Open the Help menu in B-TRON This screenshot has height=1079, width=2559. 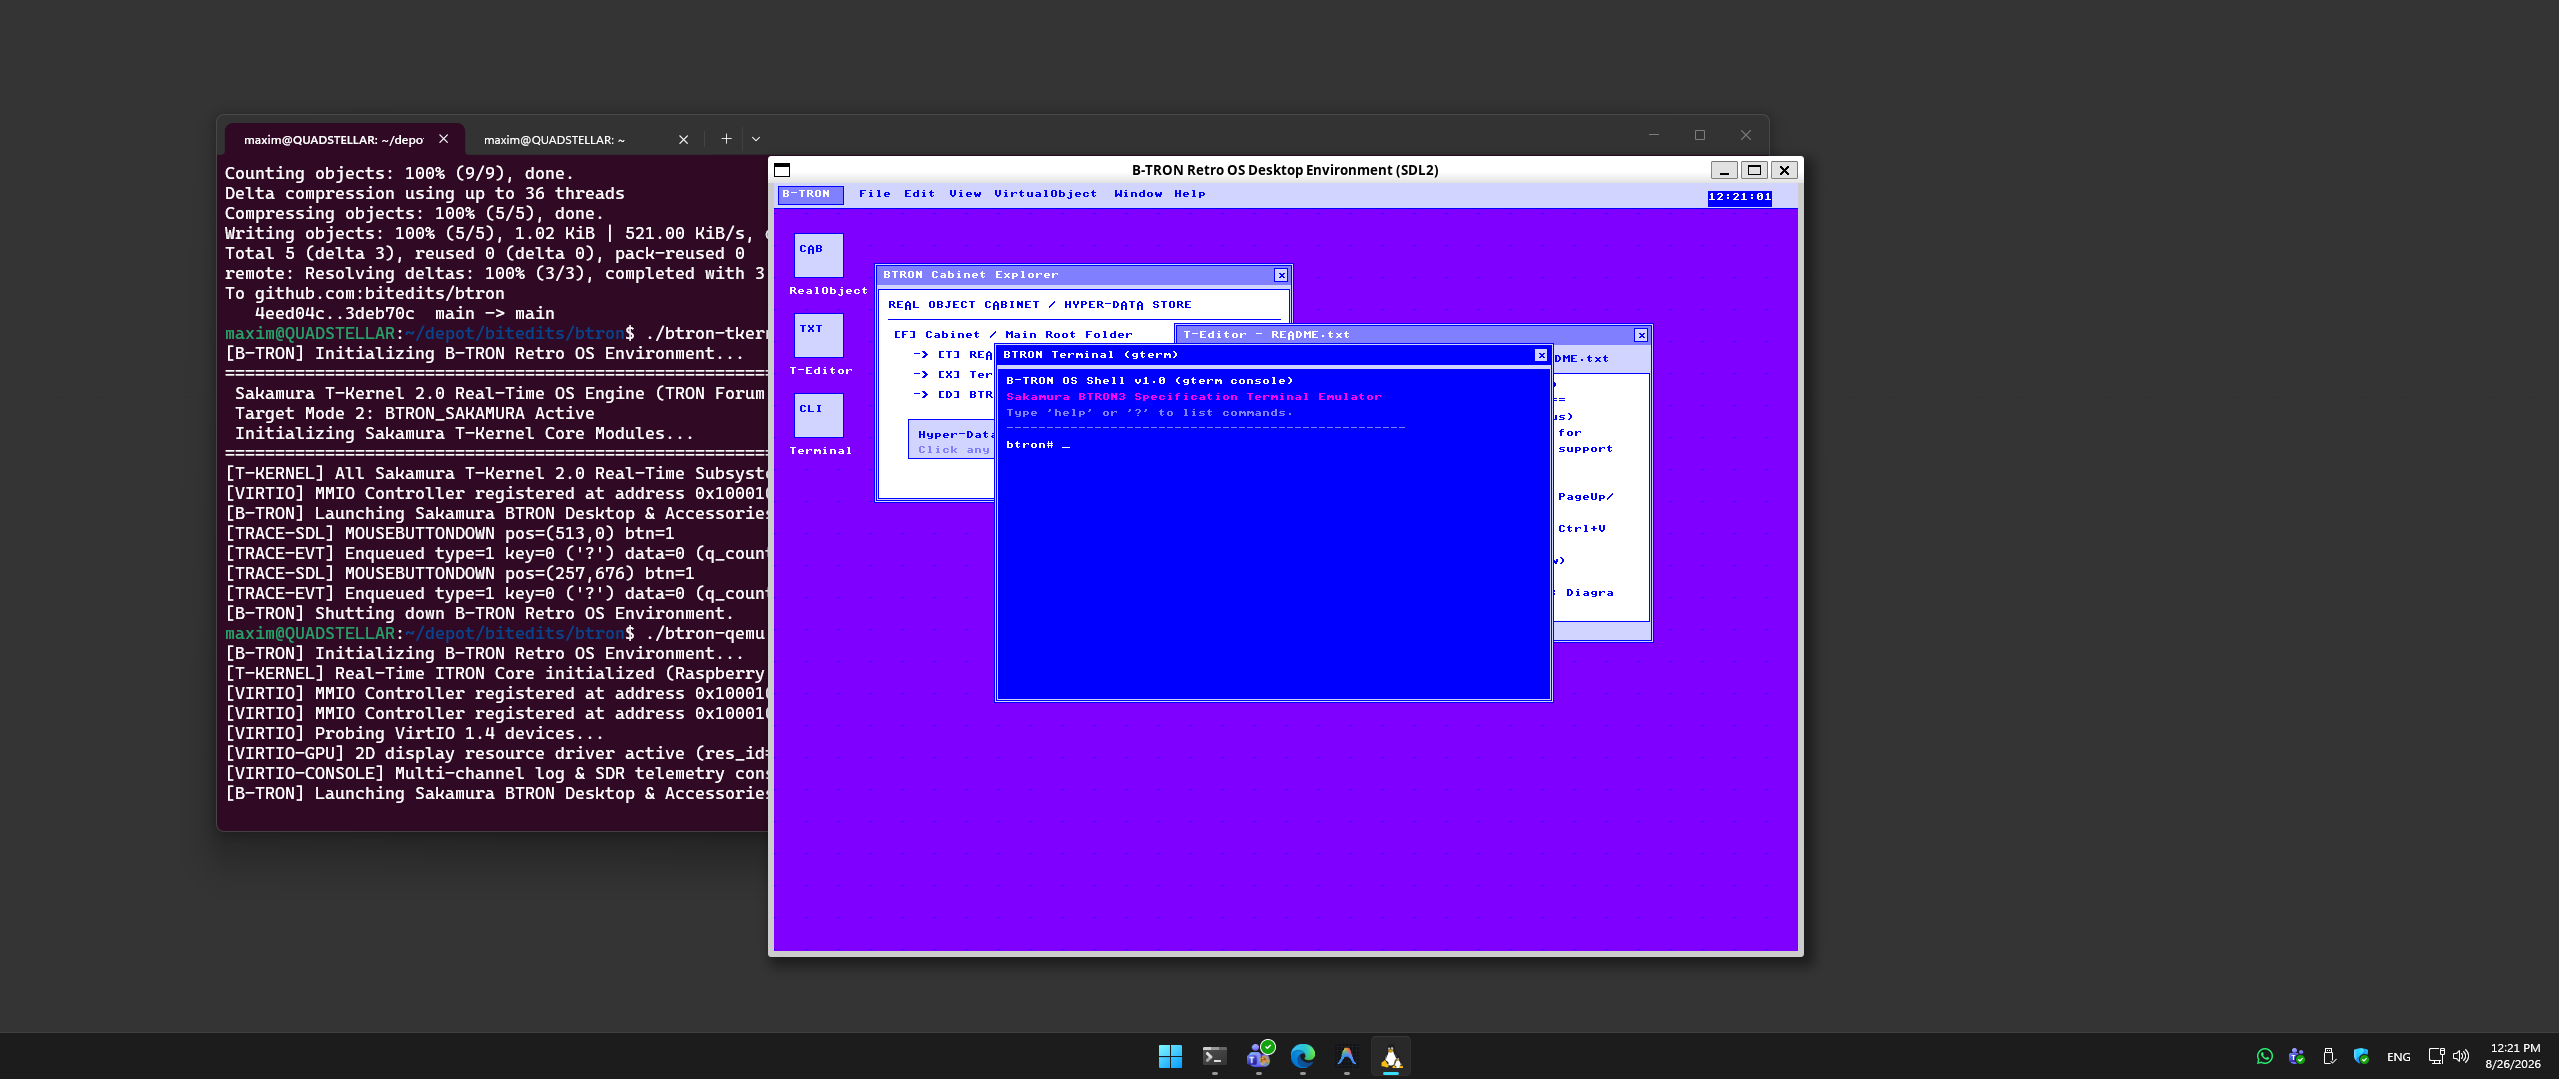tap(1190, 194)
